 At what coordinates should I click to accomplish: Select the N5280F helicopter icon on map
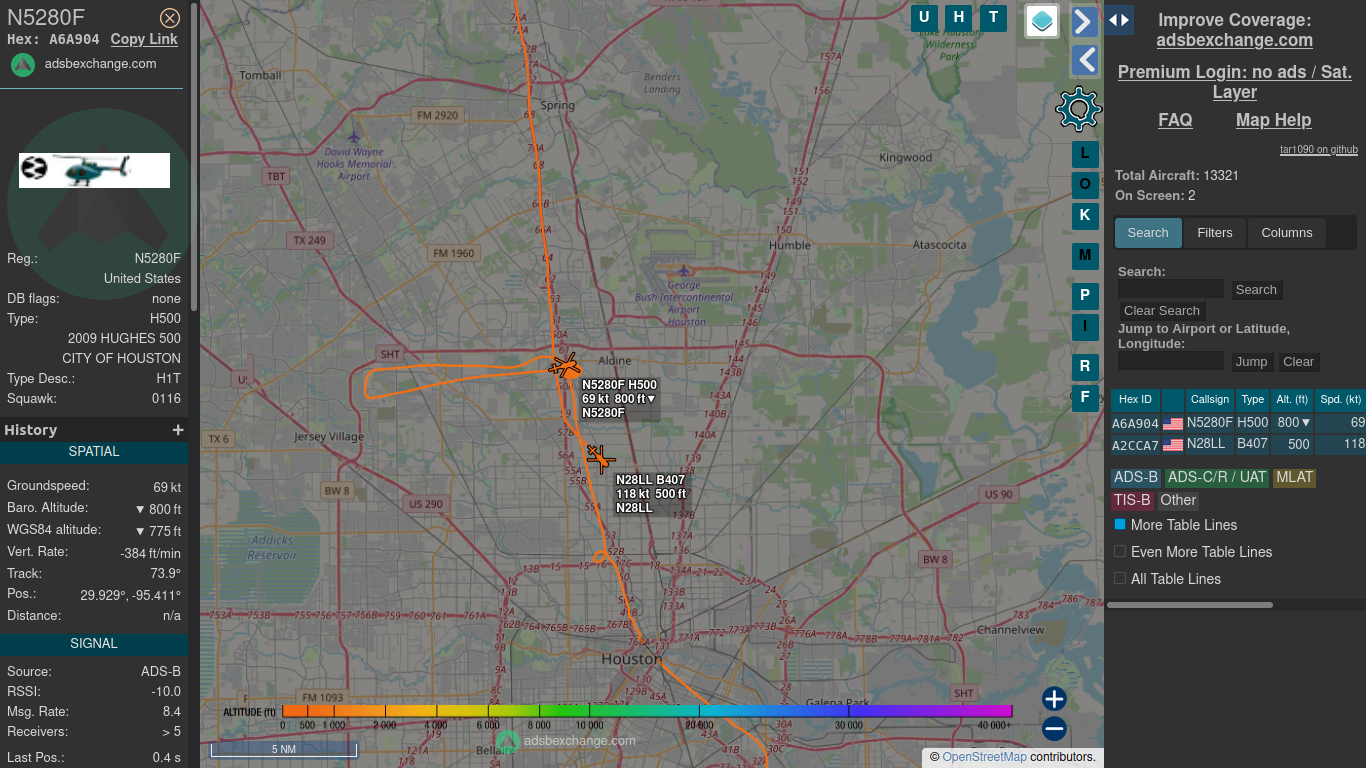[564, 366]
